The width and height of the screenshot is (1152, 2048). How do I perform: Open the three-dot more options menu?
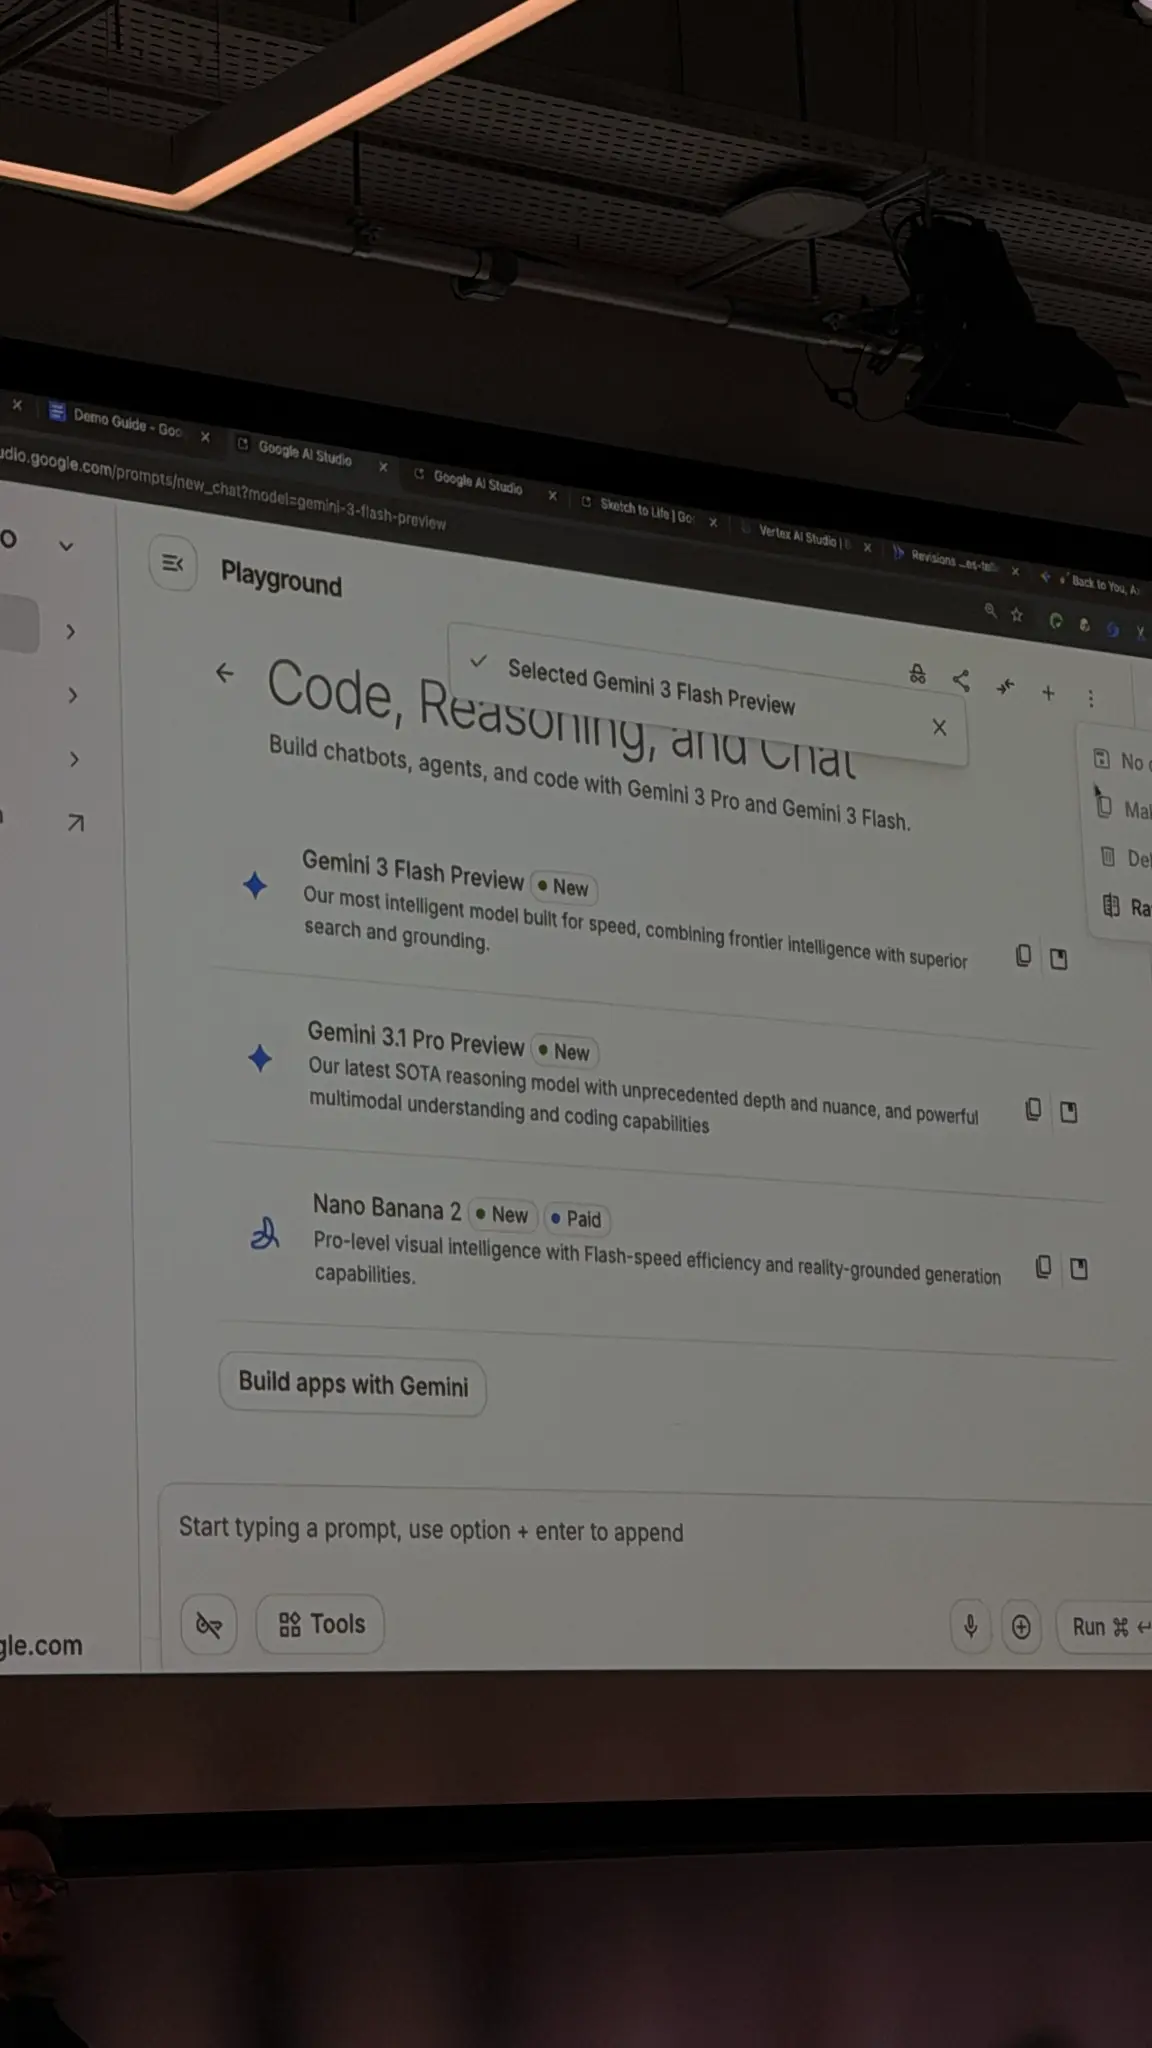1091,698
